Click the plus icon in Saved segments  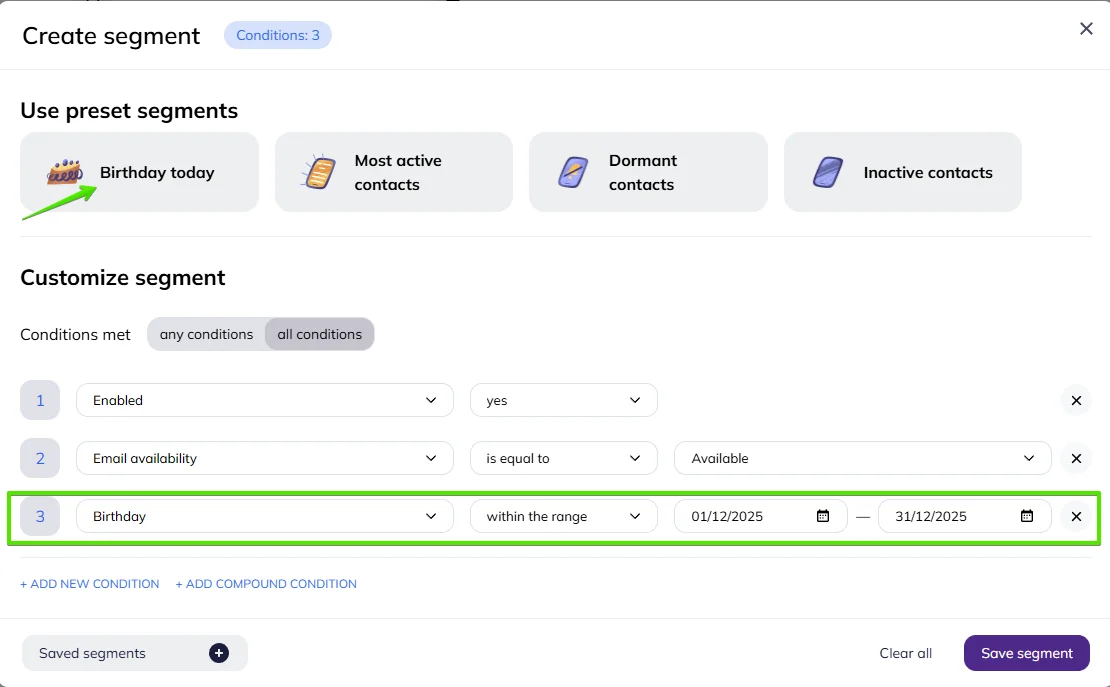[219, 653]
